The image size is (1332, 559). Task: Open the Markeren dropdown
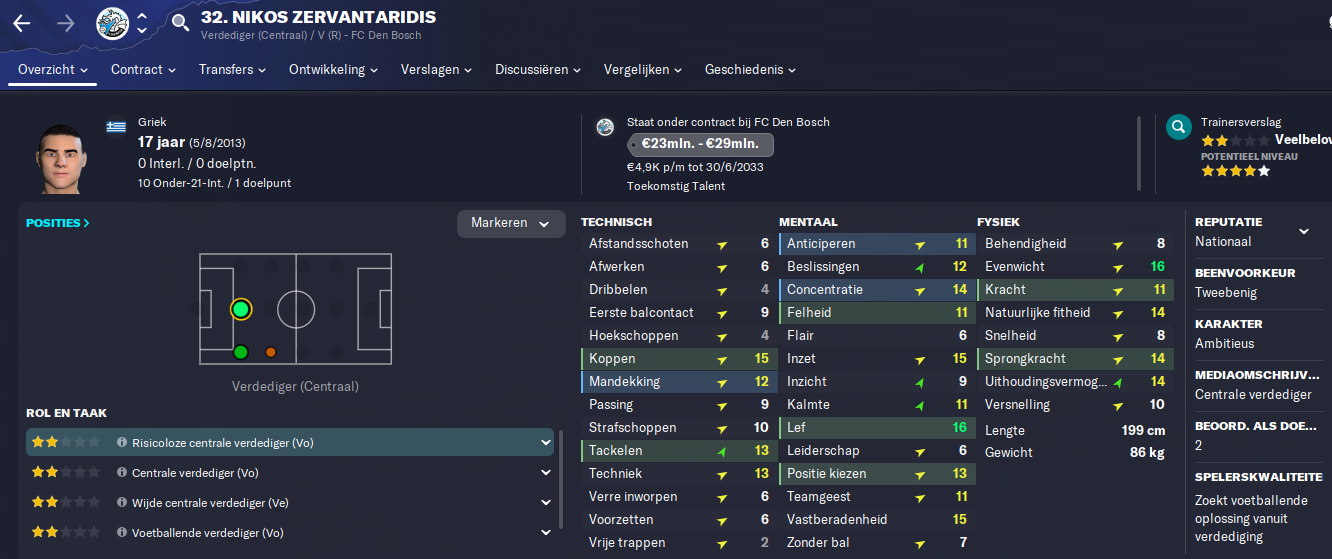[511, 223]
